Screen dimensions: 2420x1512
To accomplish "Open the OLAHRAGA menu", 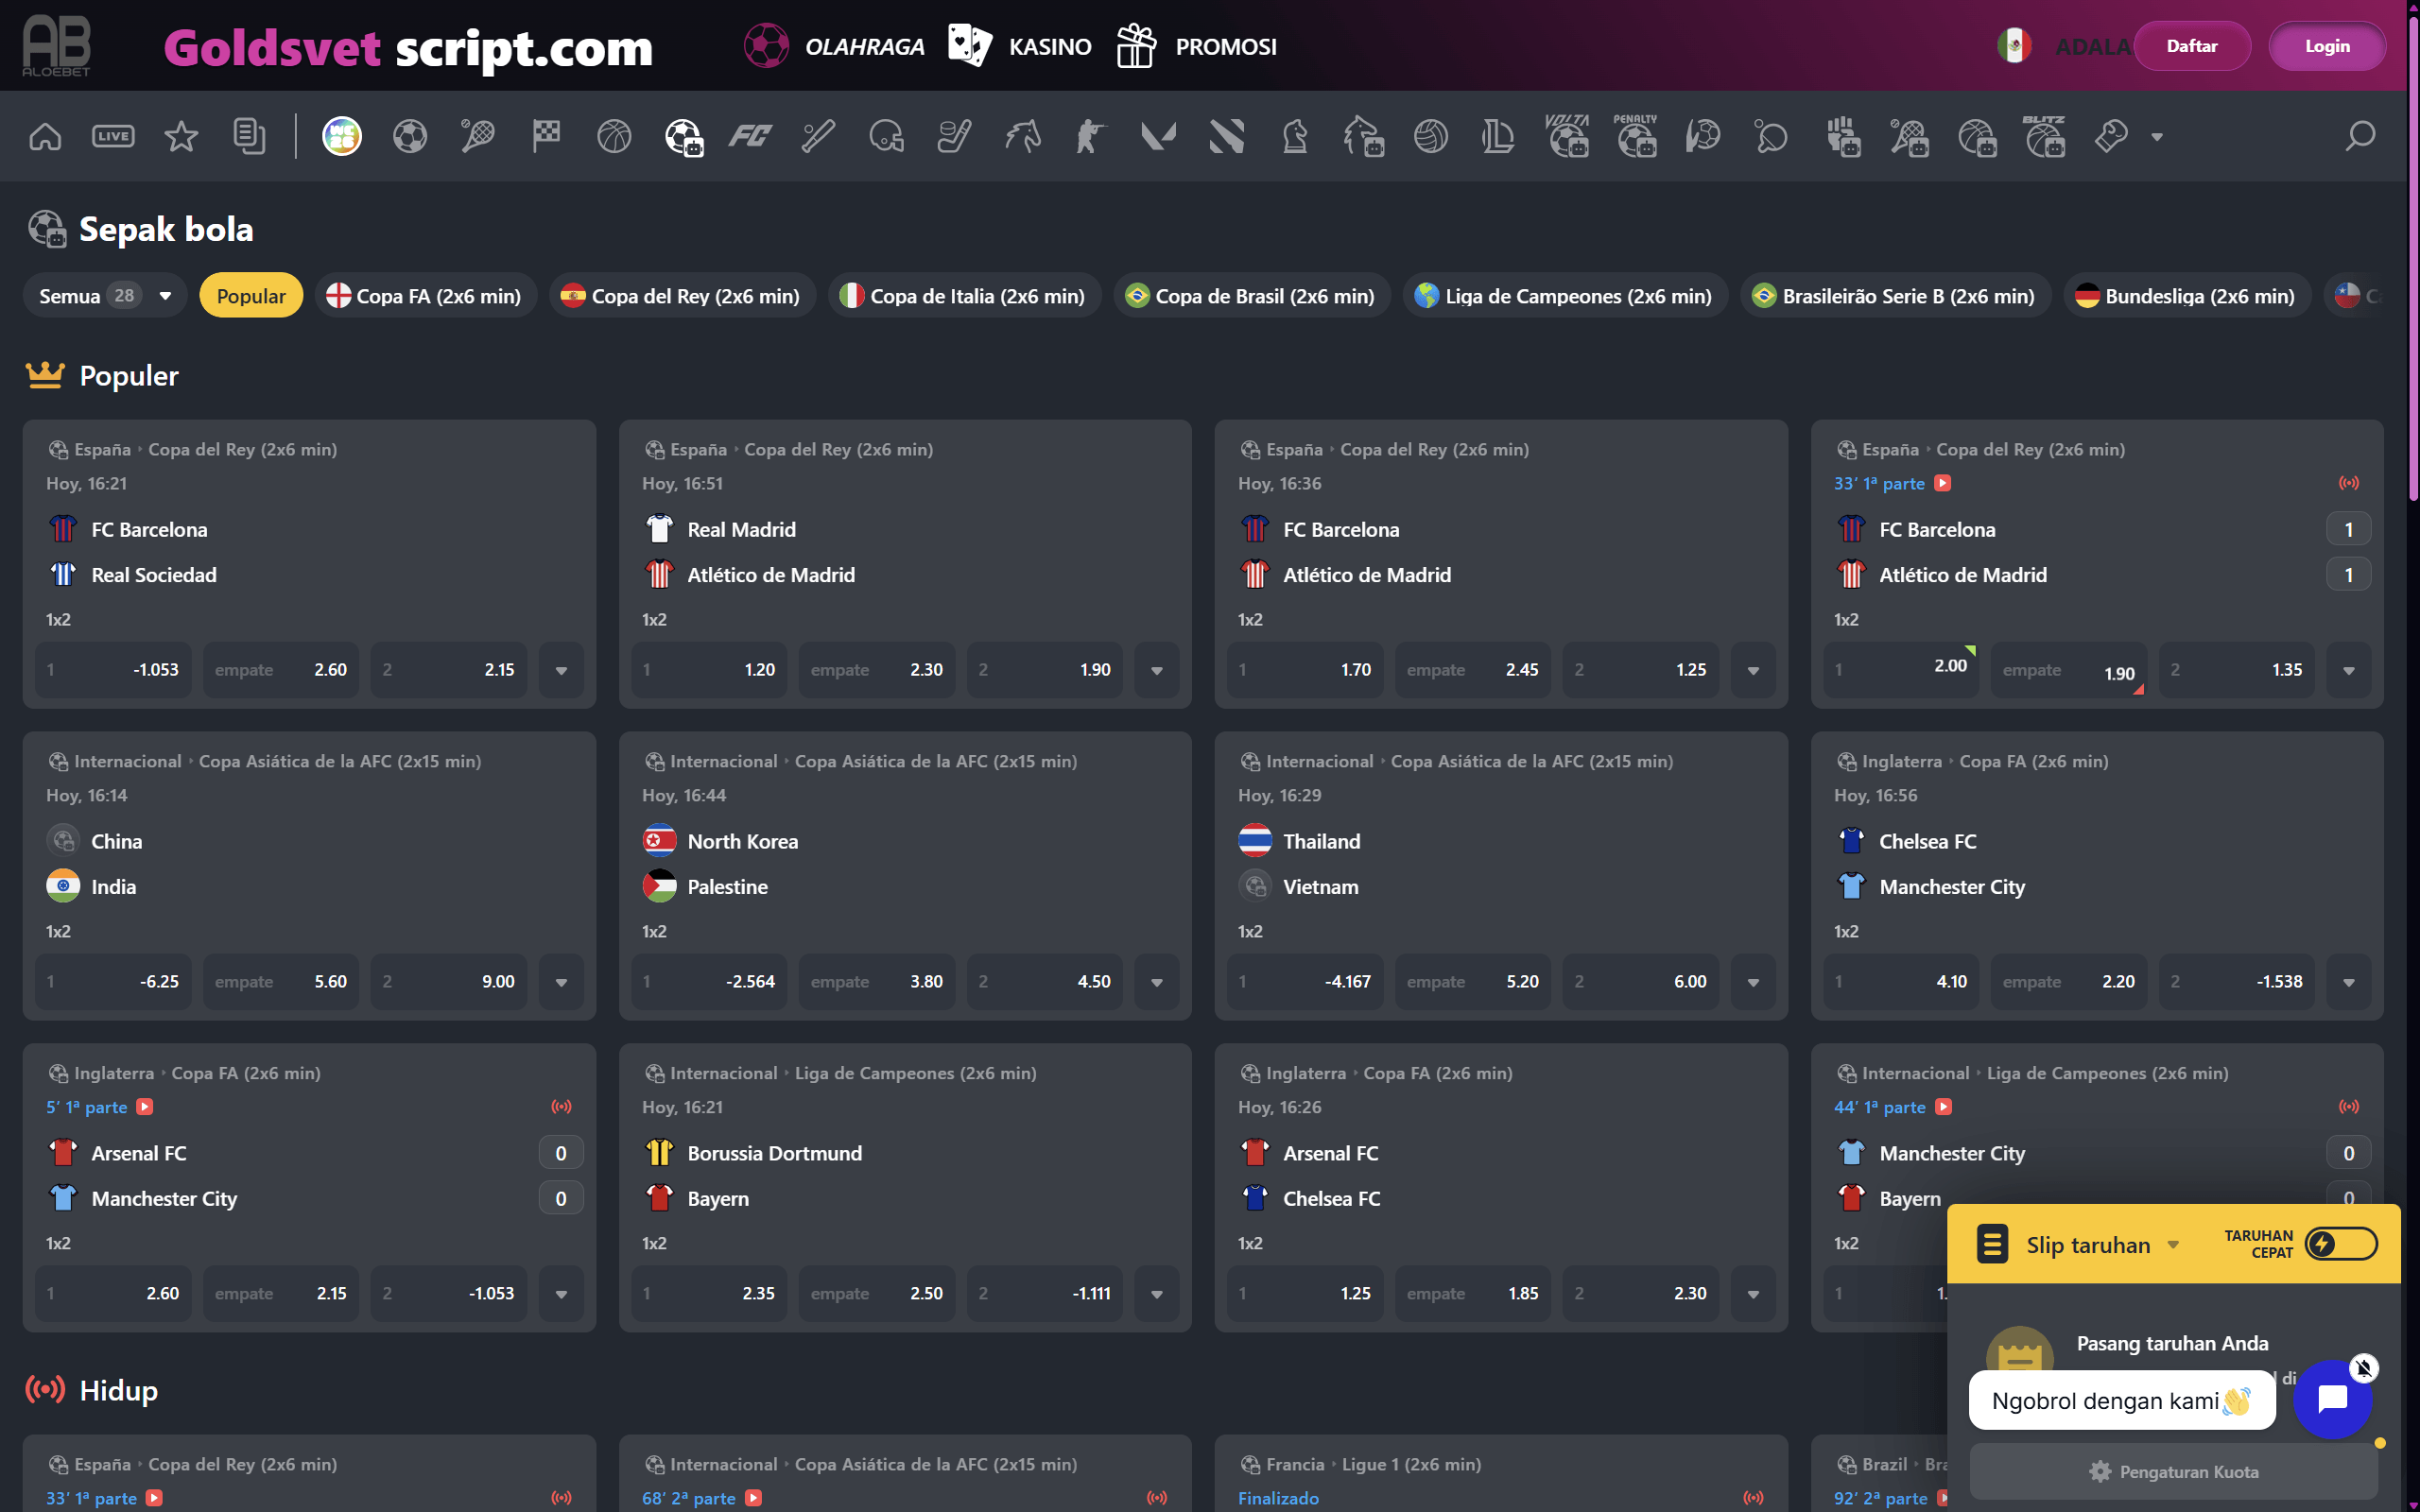I will click(x=834, y=46).
